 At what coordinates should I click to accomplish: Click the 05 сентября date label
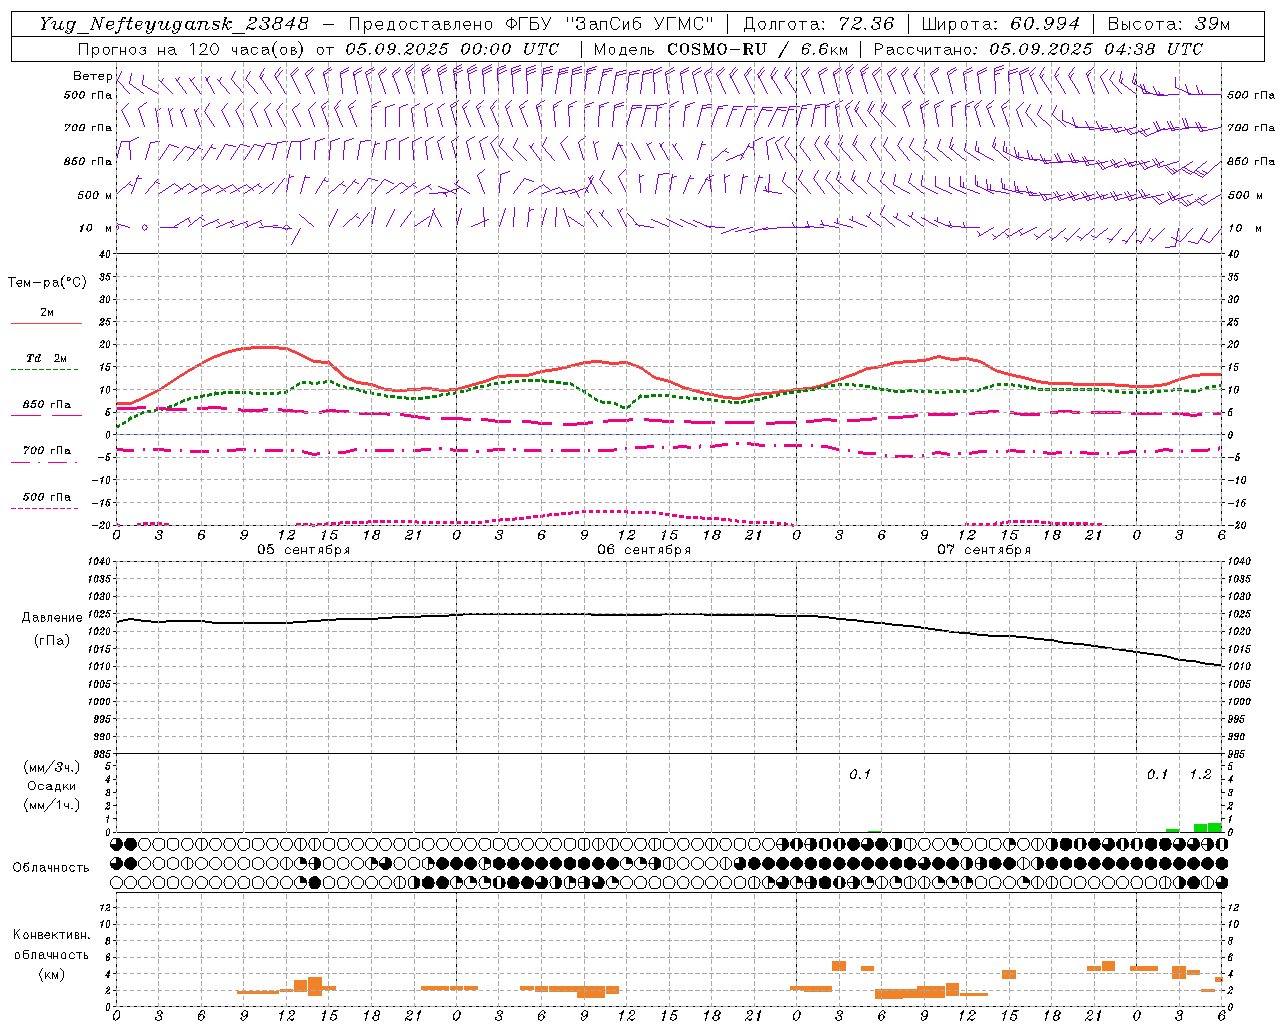[x=304, y=550]
